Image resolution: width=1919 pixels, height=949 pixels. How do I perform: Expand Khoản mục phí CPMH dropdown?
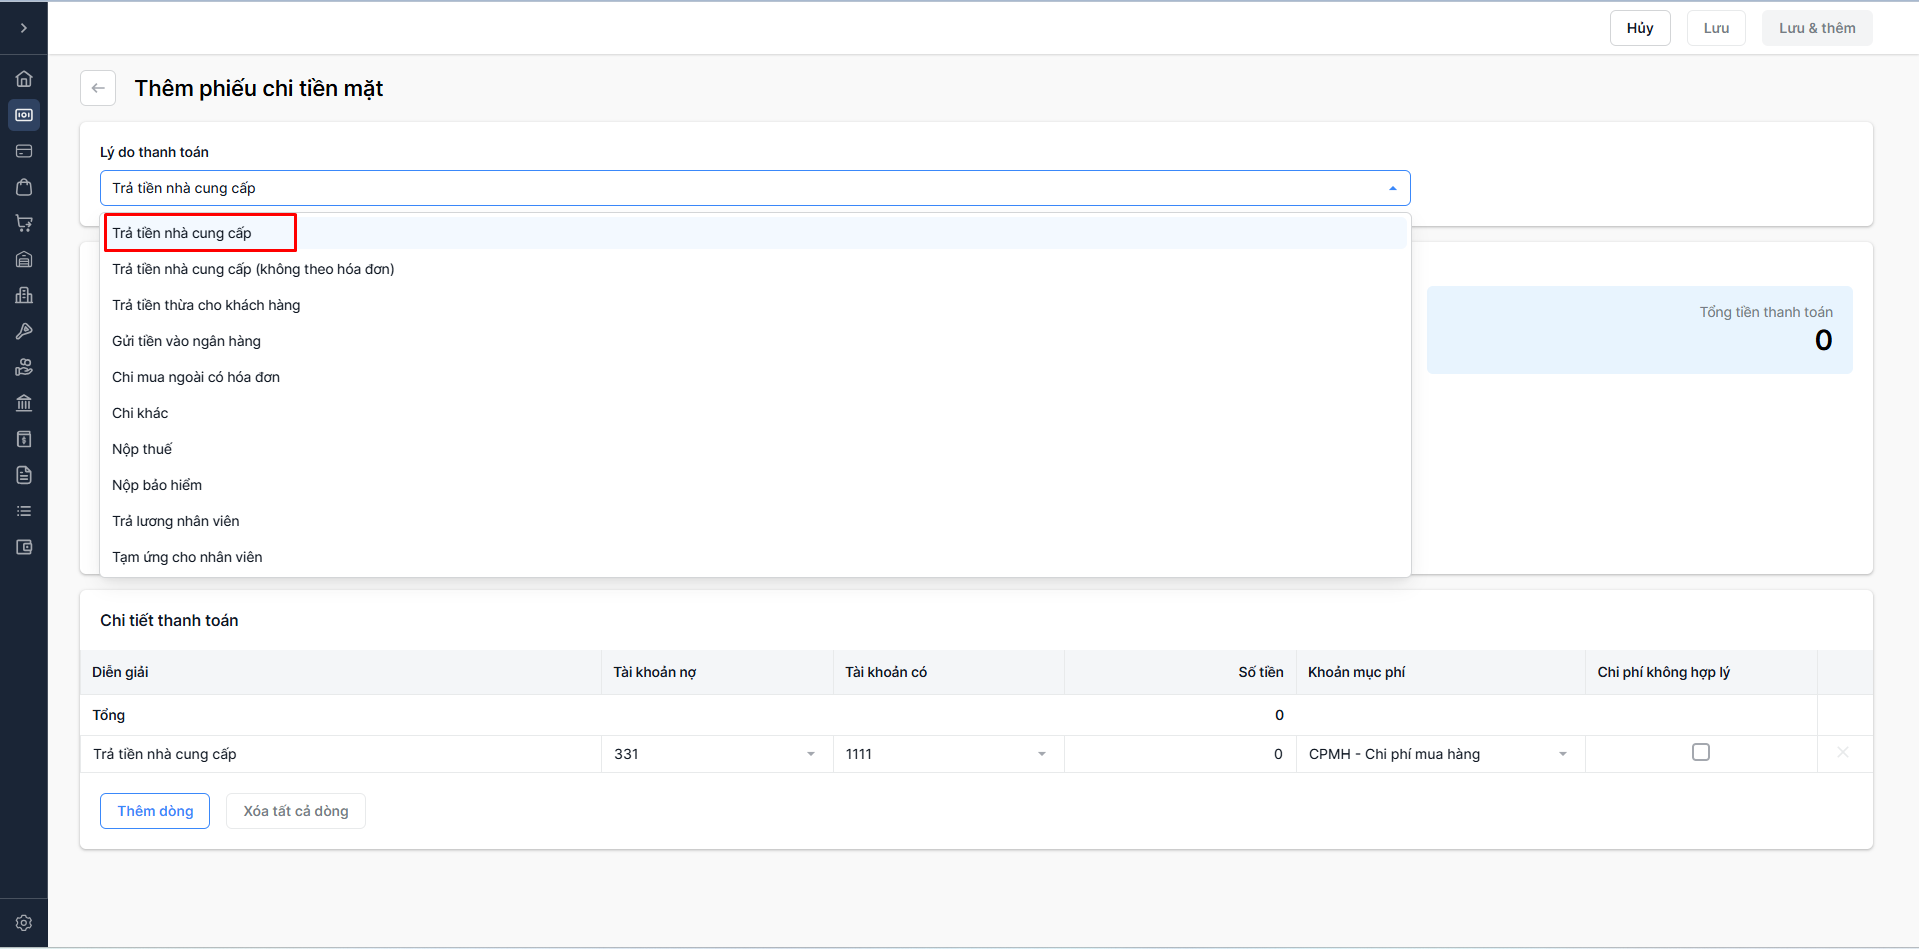click(x=1439, y=754)
